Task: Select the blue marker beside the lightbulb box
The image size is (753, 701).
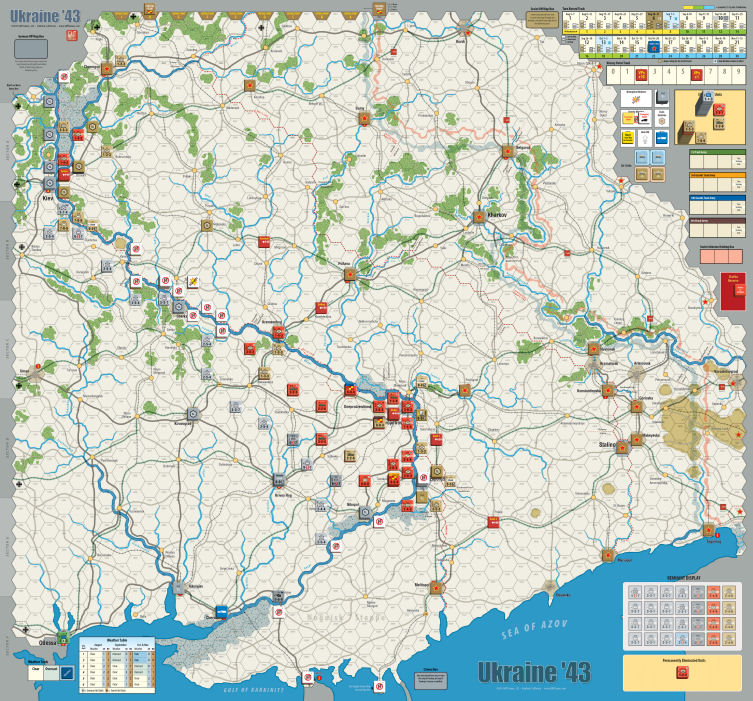Action: point(662,139)
